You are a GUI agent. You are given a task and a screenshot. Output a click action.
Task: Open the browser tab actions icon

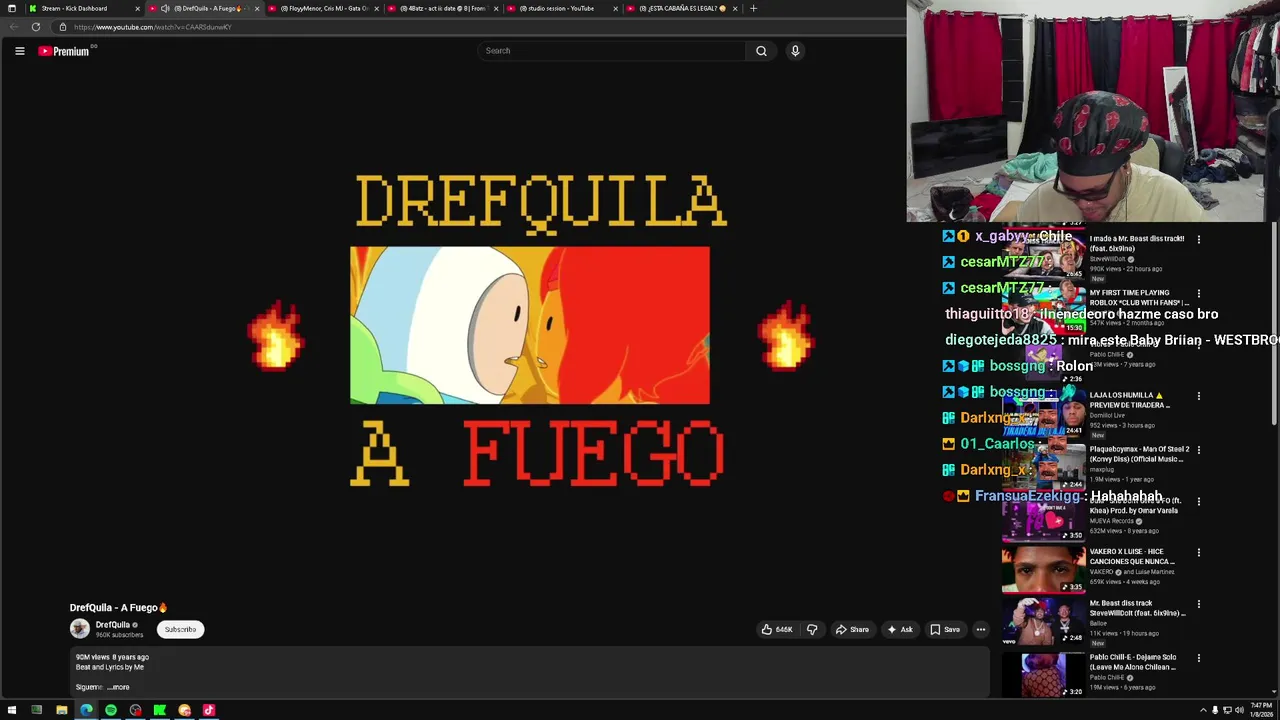click(x=11, y=8)
